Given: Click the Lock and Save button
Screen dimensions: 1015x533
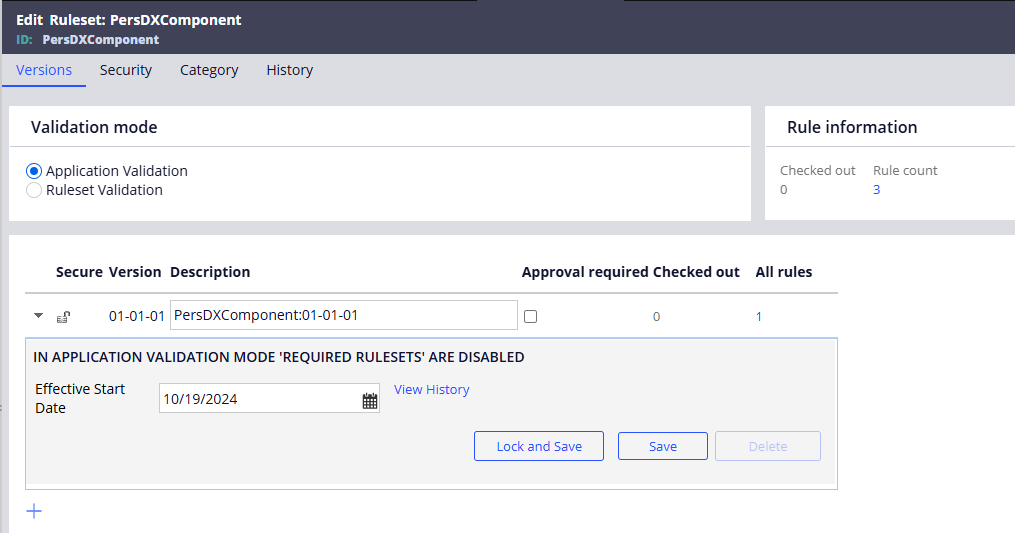Looking at the screenshot, I should pyautogui.click(x=538, y=446).
